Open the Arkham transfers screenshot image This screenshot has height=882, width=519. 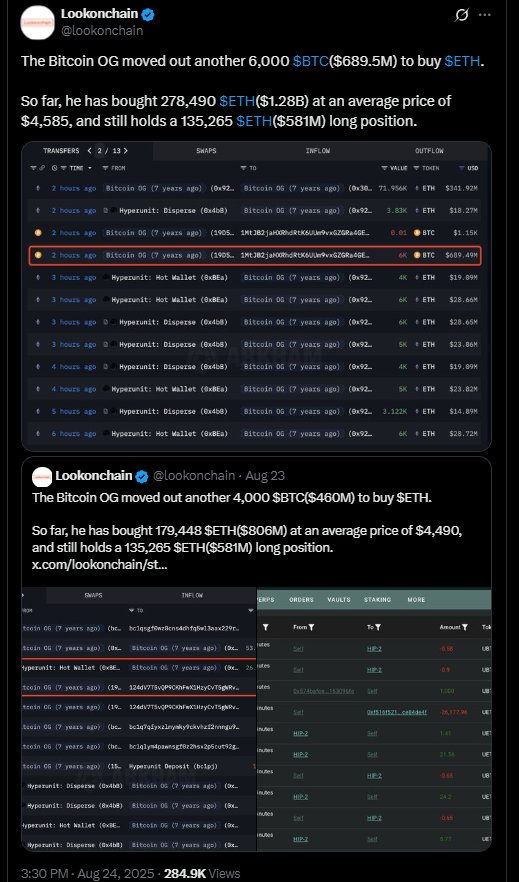tap(256, 296)
